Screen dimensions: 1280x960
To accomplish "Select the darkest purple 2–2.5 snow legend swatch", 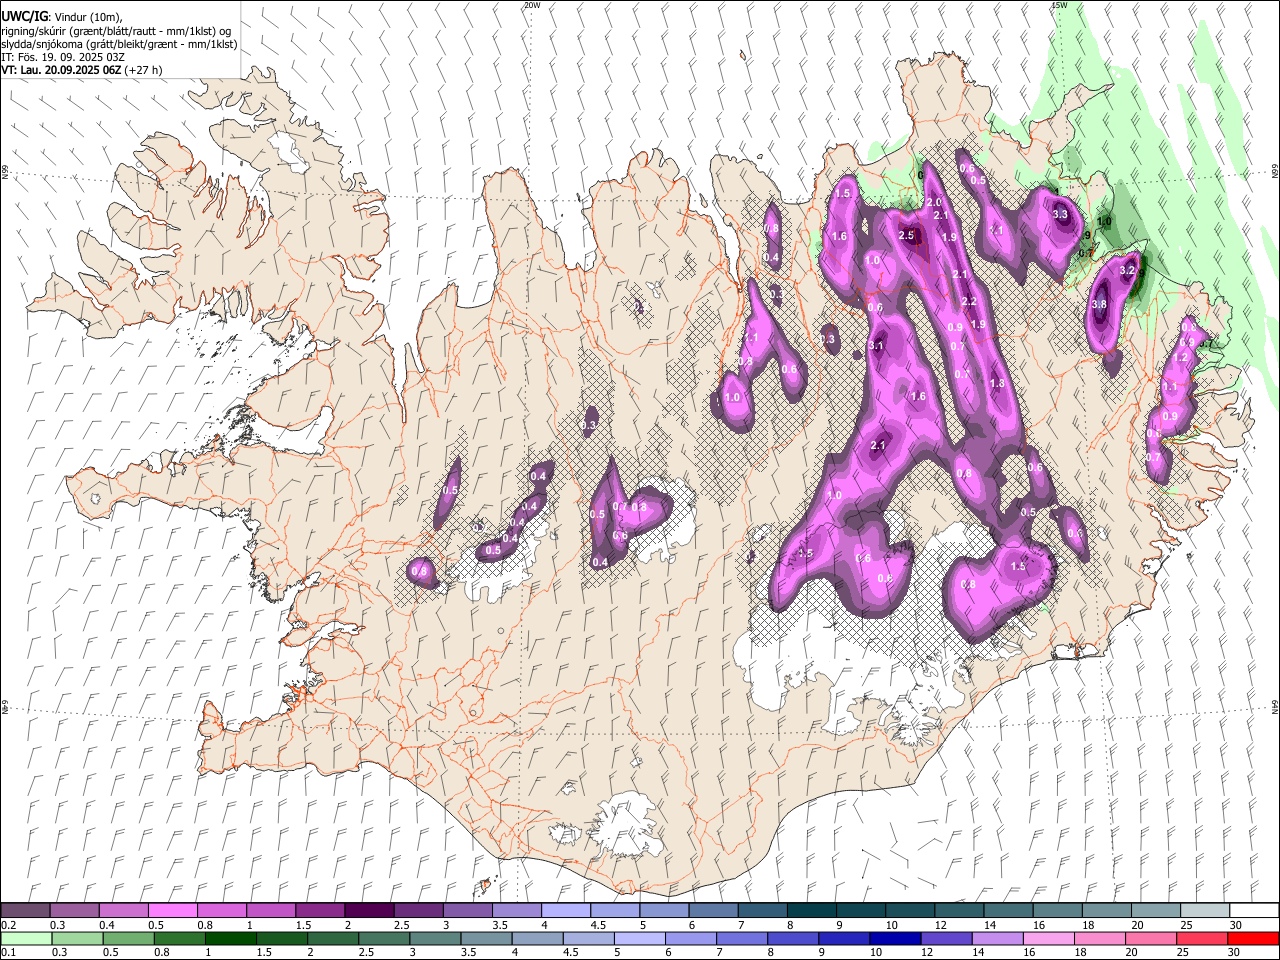I will point(368,911).
